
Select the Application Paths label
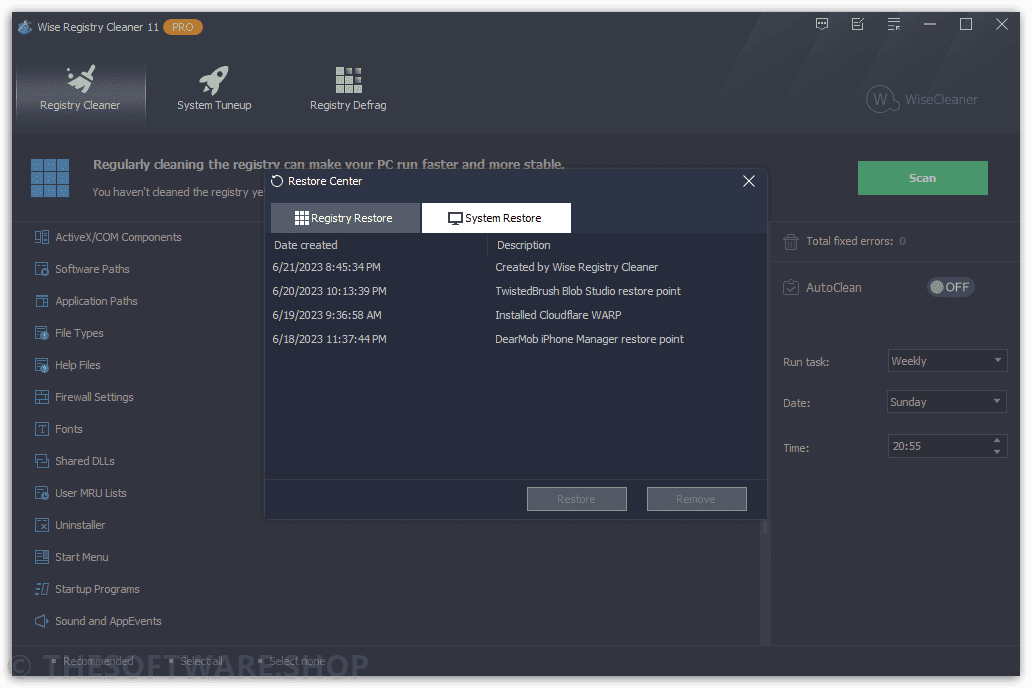(96, 301)
